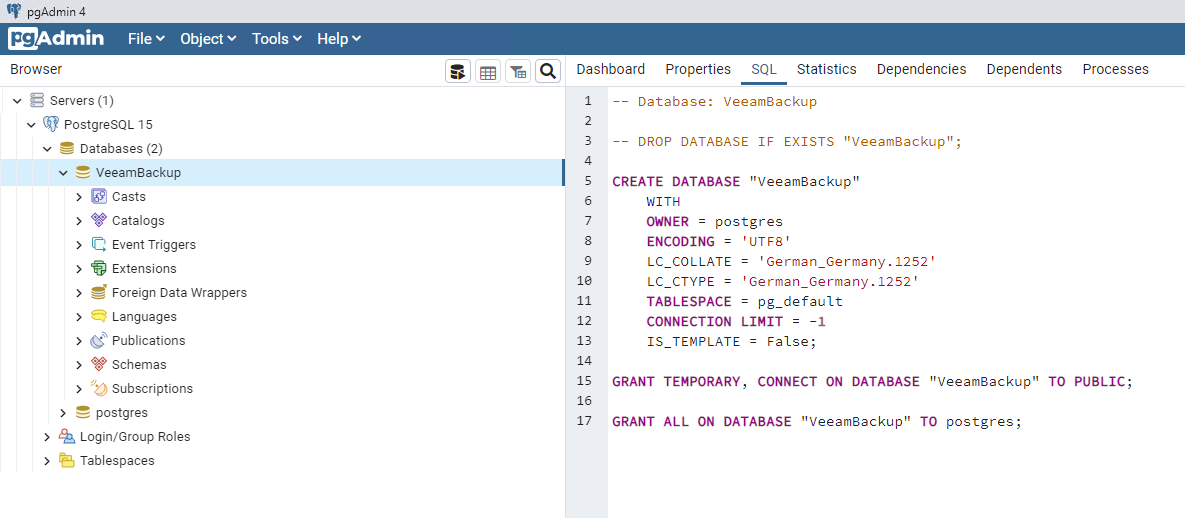1185x518 pixels.
Task: Expand the Publications node
Action: pos(79,340)
